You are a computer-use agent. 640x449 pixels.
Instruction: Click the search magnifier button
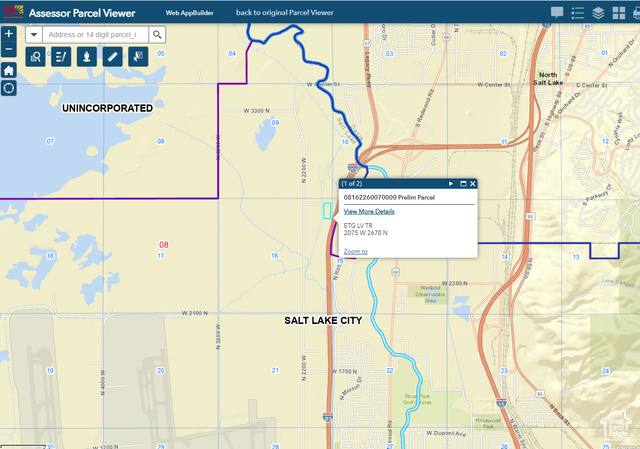pos(157,34)
